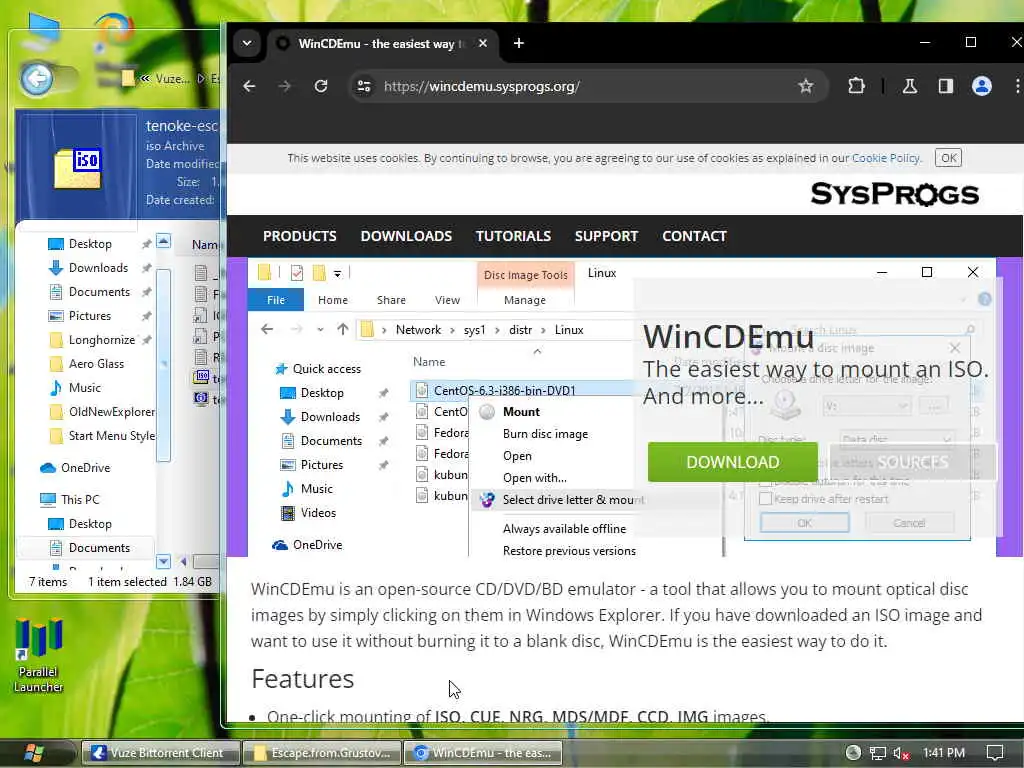Toggle the Chrome side panel icon
The width and height of the screenshot is (1024, 768).
(x=946, y=86)
